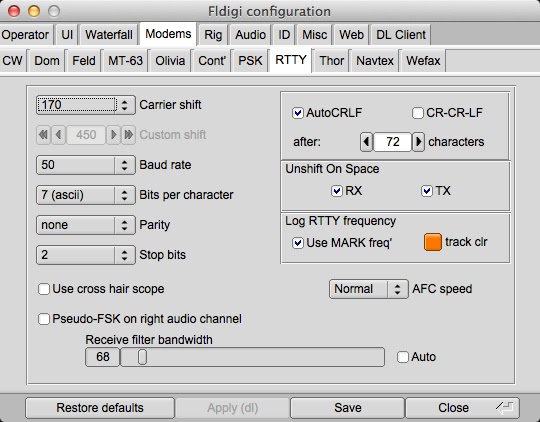
Task: Select the MT-63 modem tab
Action: click(x=125, y=61)
